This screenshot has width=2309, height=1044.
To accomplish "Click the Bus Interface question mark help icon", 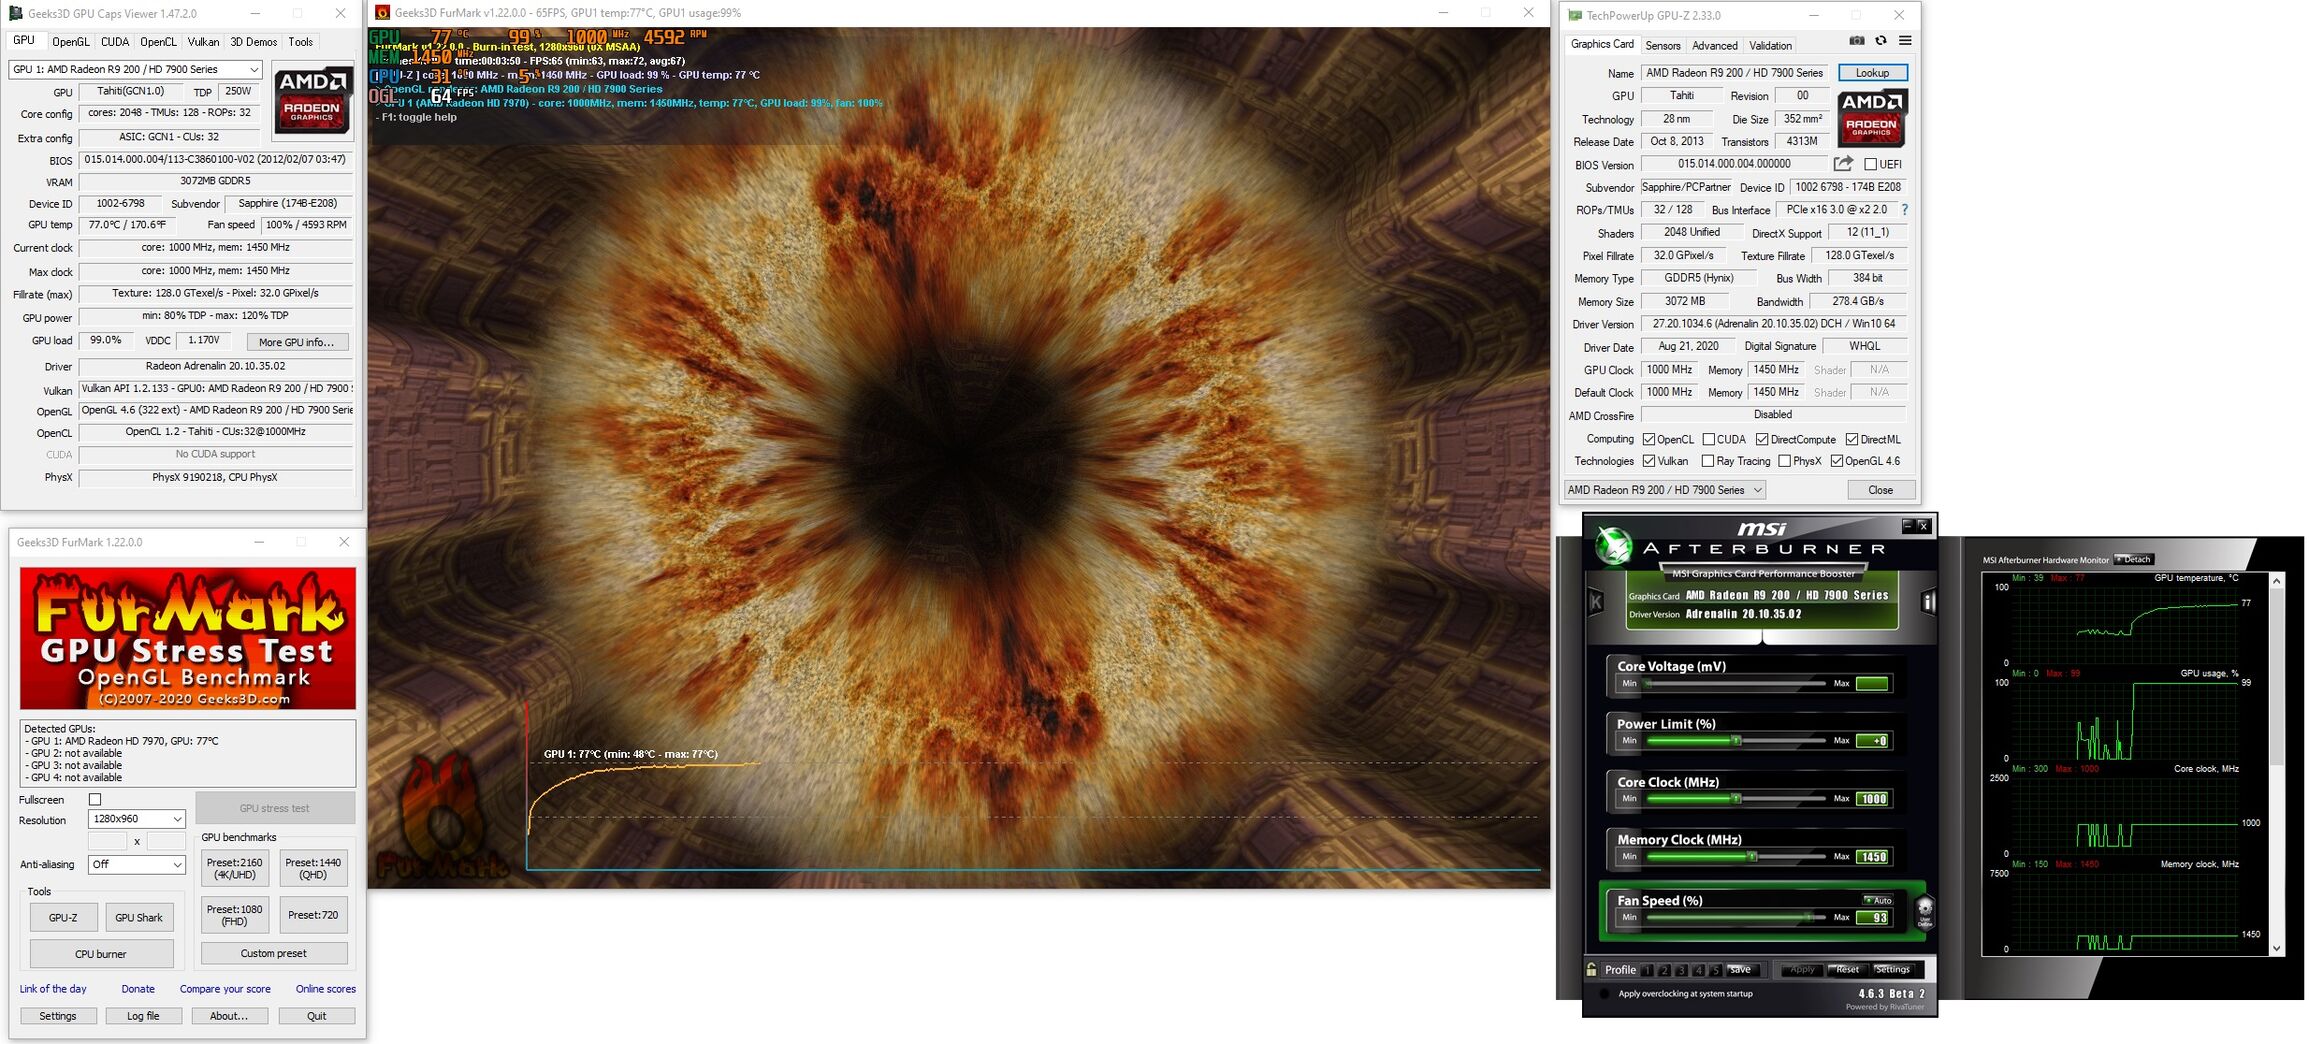I will 1904,210.
